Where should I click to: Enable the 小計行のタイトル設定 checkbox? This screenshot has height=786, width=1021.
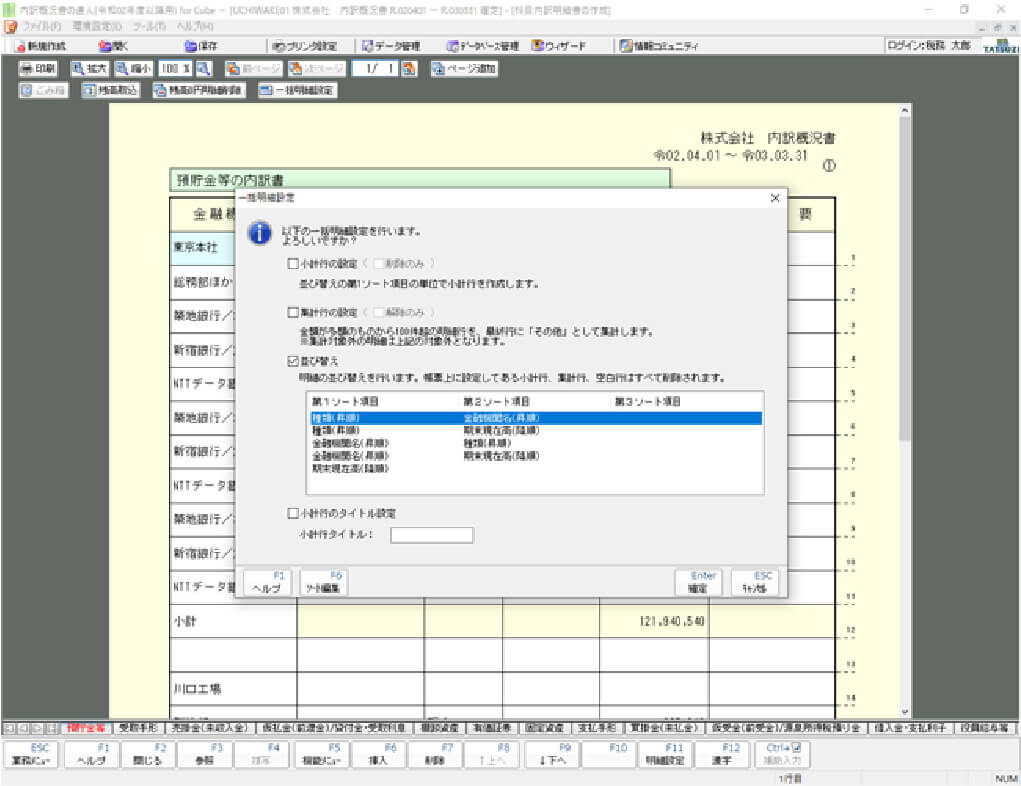[293, 513]
